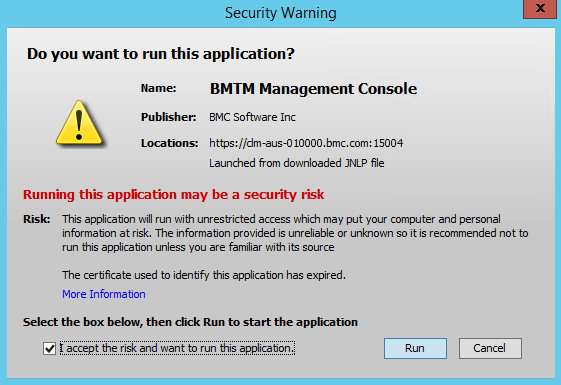Select the publisher text 'BMC Software Inc'

click(252, 117)
